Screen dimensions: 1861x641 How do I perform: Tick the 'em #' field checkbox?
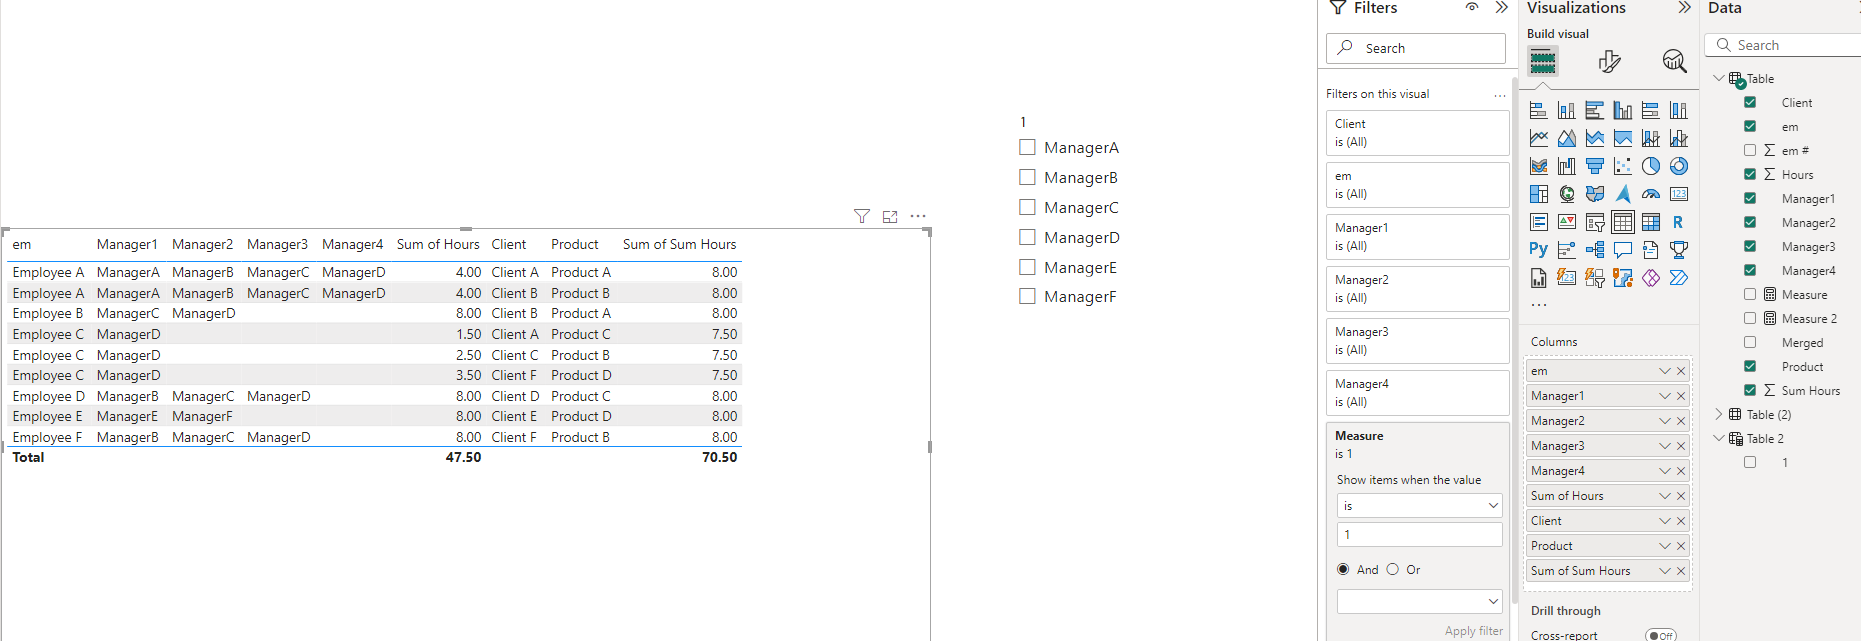pos(1750,150)
